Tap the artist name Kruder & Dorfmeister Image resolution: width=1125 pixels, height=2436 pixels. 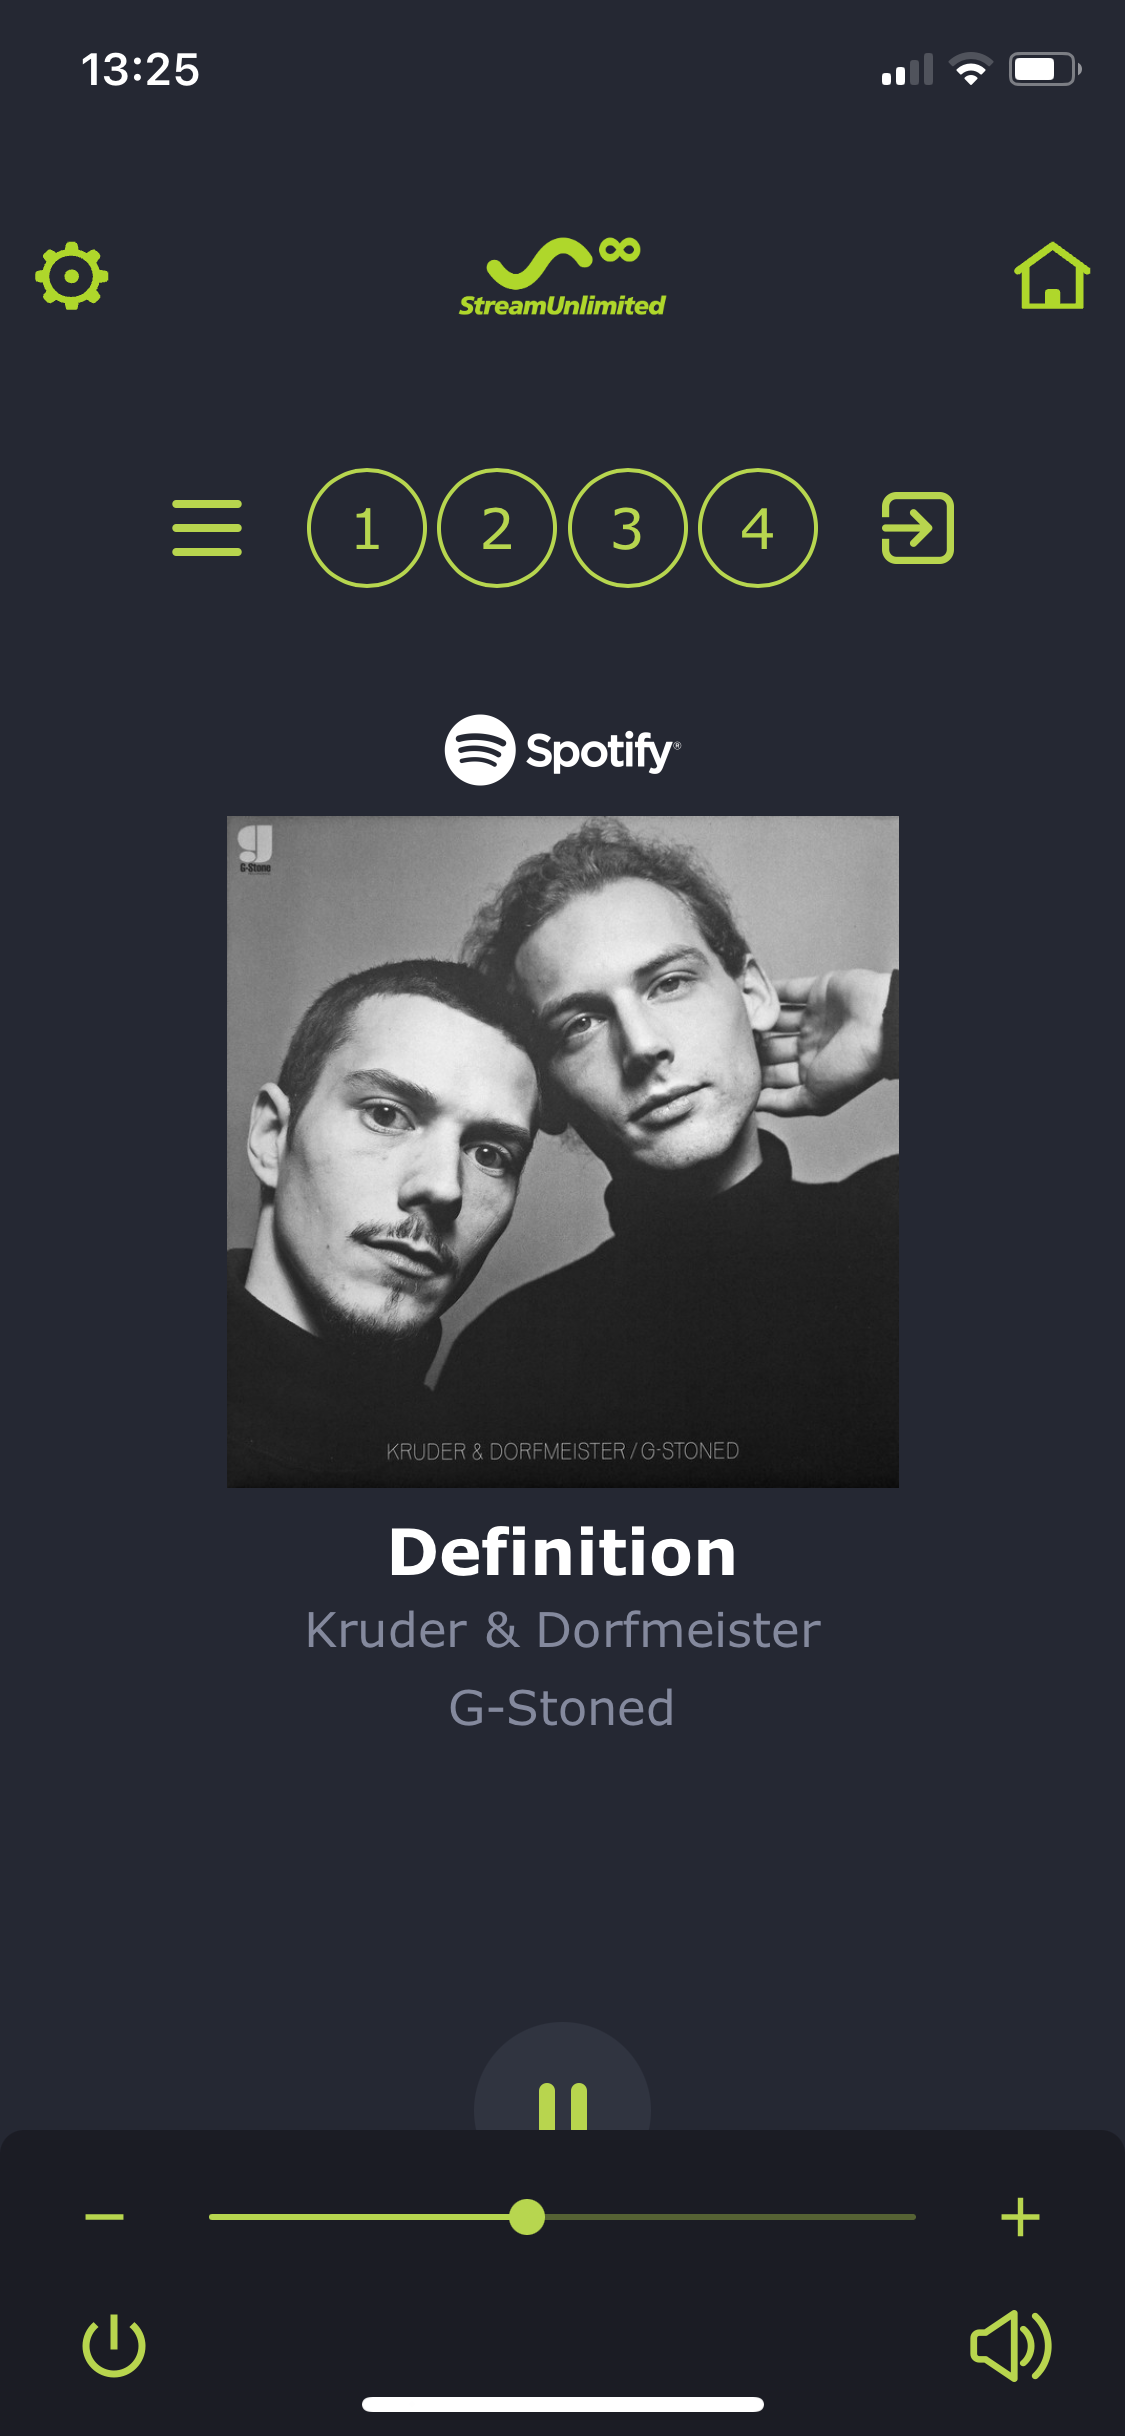point(563,1630)
